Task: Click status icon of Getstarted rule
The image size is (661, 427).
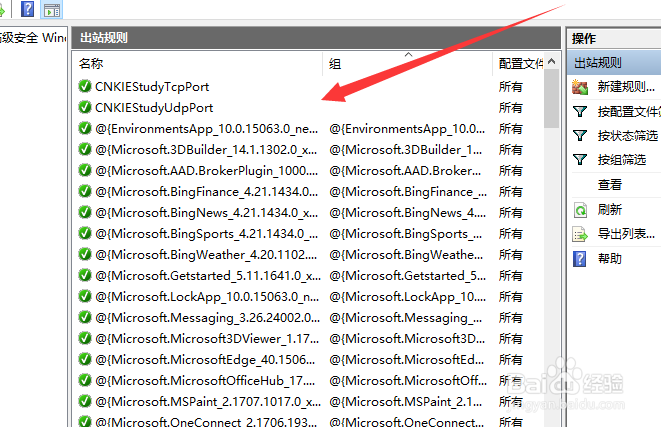Action: pos(85,276)
